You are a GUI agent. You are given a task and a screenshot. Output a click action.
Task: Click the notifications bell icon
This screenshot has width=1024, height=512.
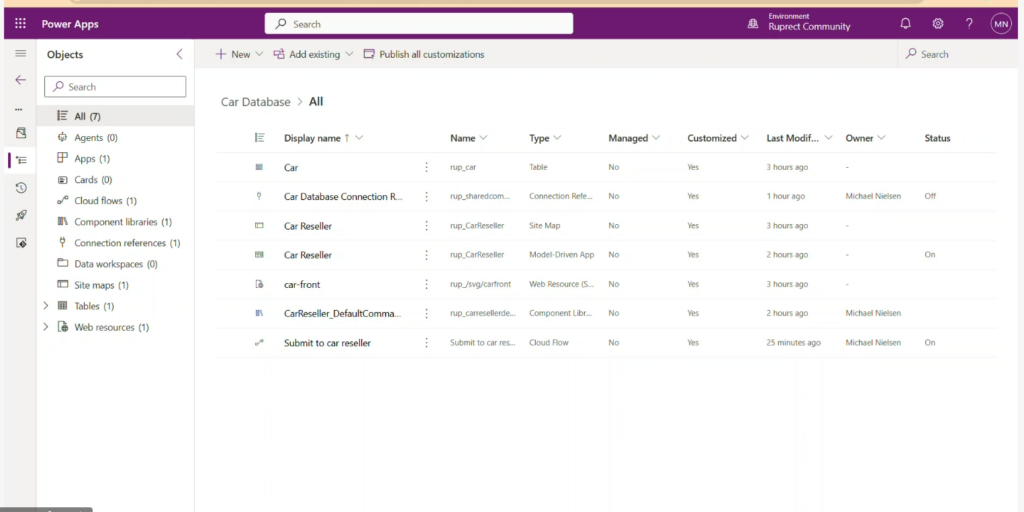(905, 24)
